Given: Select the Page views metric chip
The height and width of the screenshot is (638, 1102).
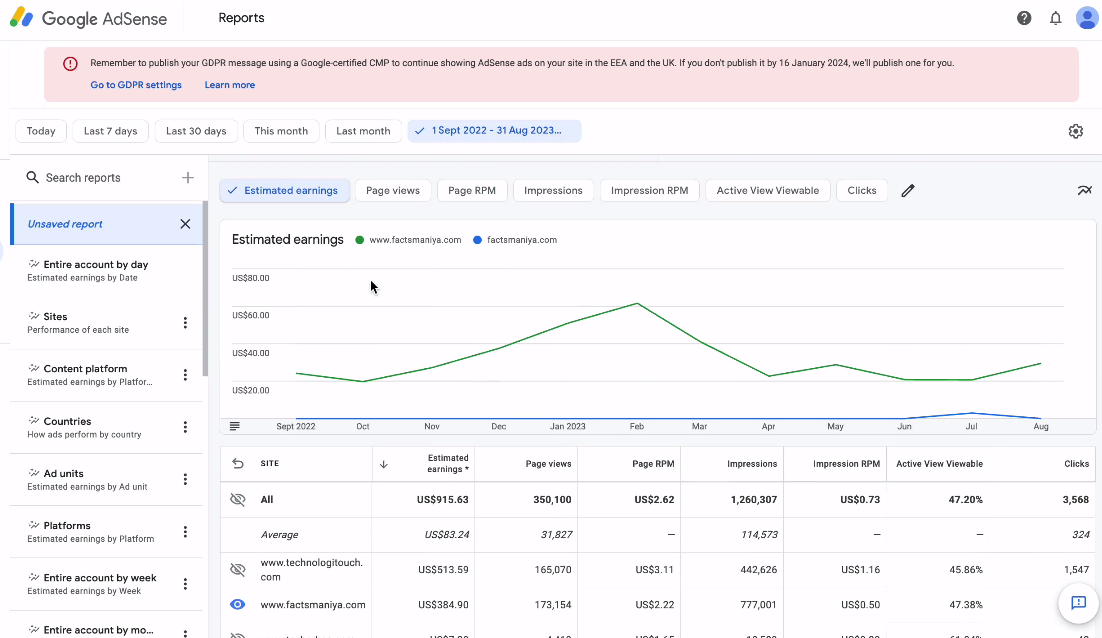Looking at the screenshot, I should pos(393,190).
